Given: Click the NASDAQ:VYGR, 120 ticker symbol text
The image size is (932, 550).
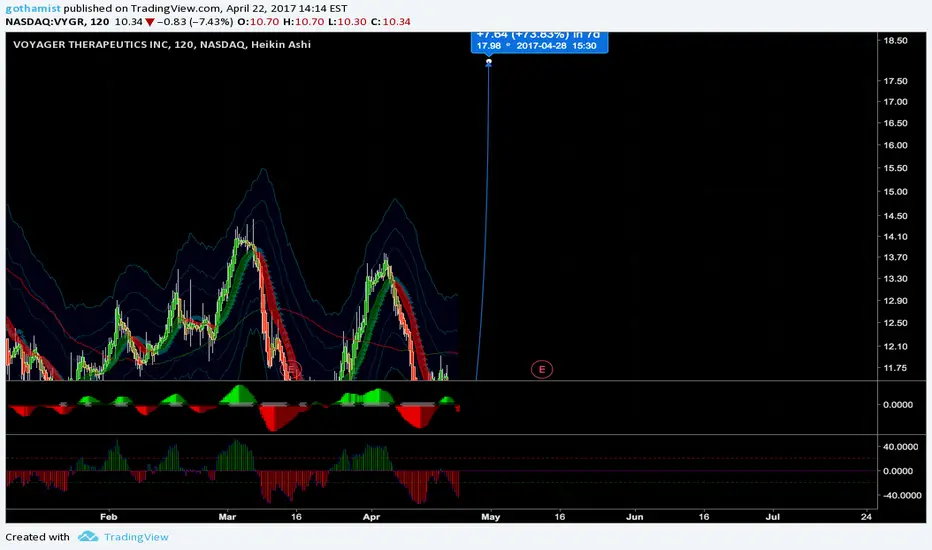Looking at the screenshot, I should [x=57, y=21].
